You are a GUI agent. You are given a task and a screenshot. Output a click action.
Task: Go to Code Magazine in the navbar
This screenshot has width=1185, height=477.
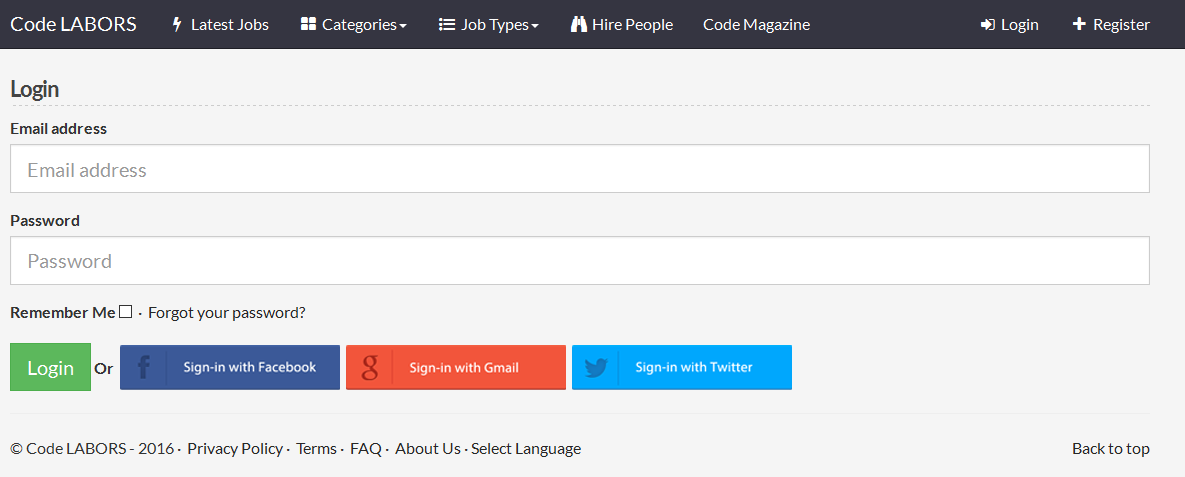[x=756, y=24]
